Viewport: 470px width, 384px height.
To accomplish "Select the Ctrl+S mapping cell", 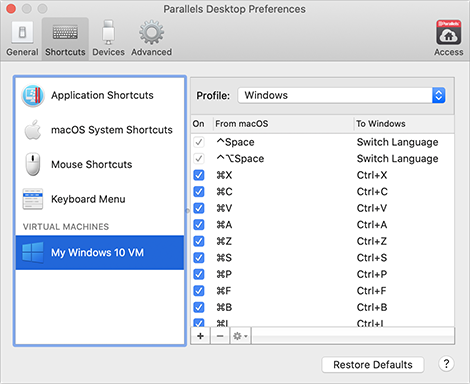I will point(372,258).
